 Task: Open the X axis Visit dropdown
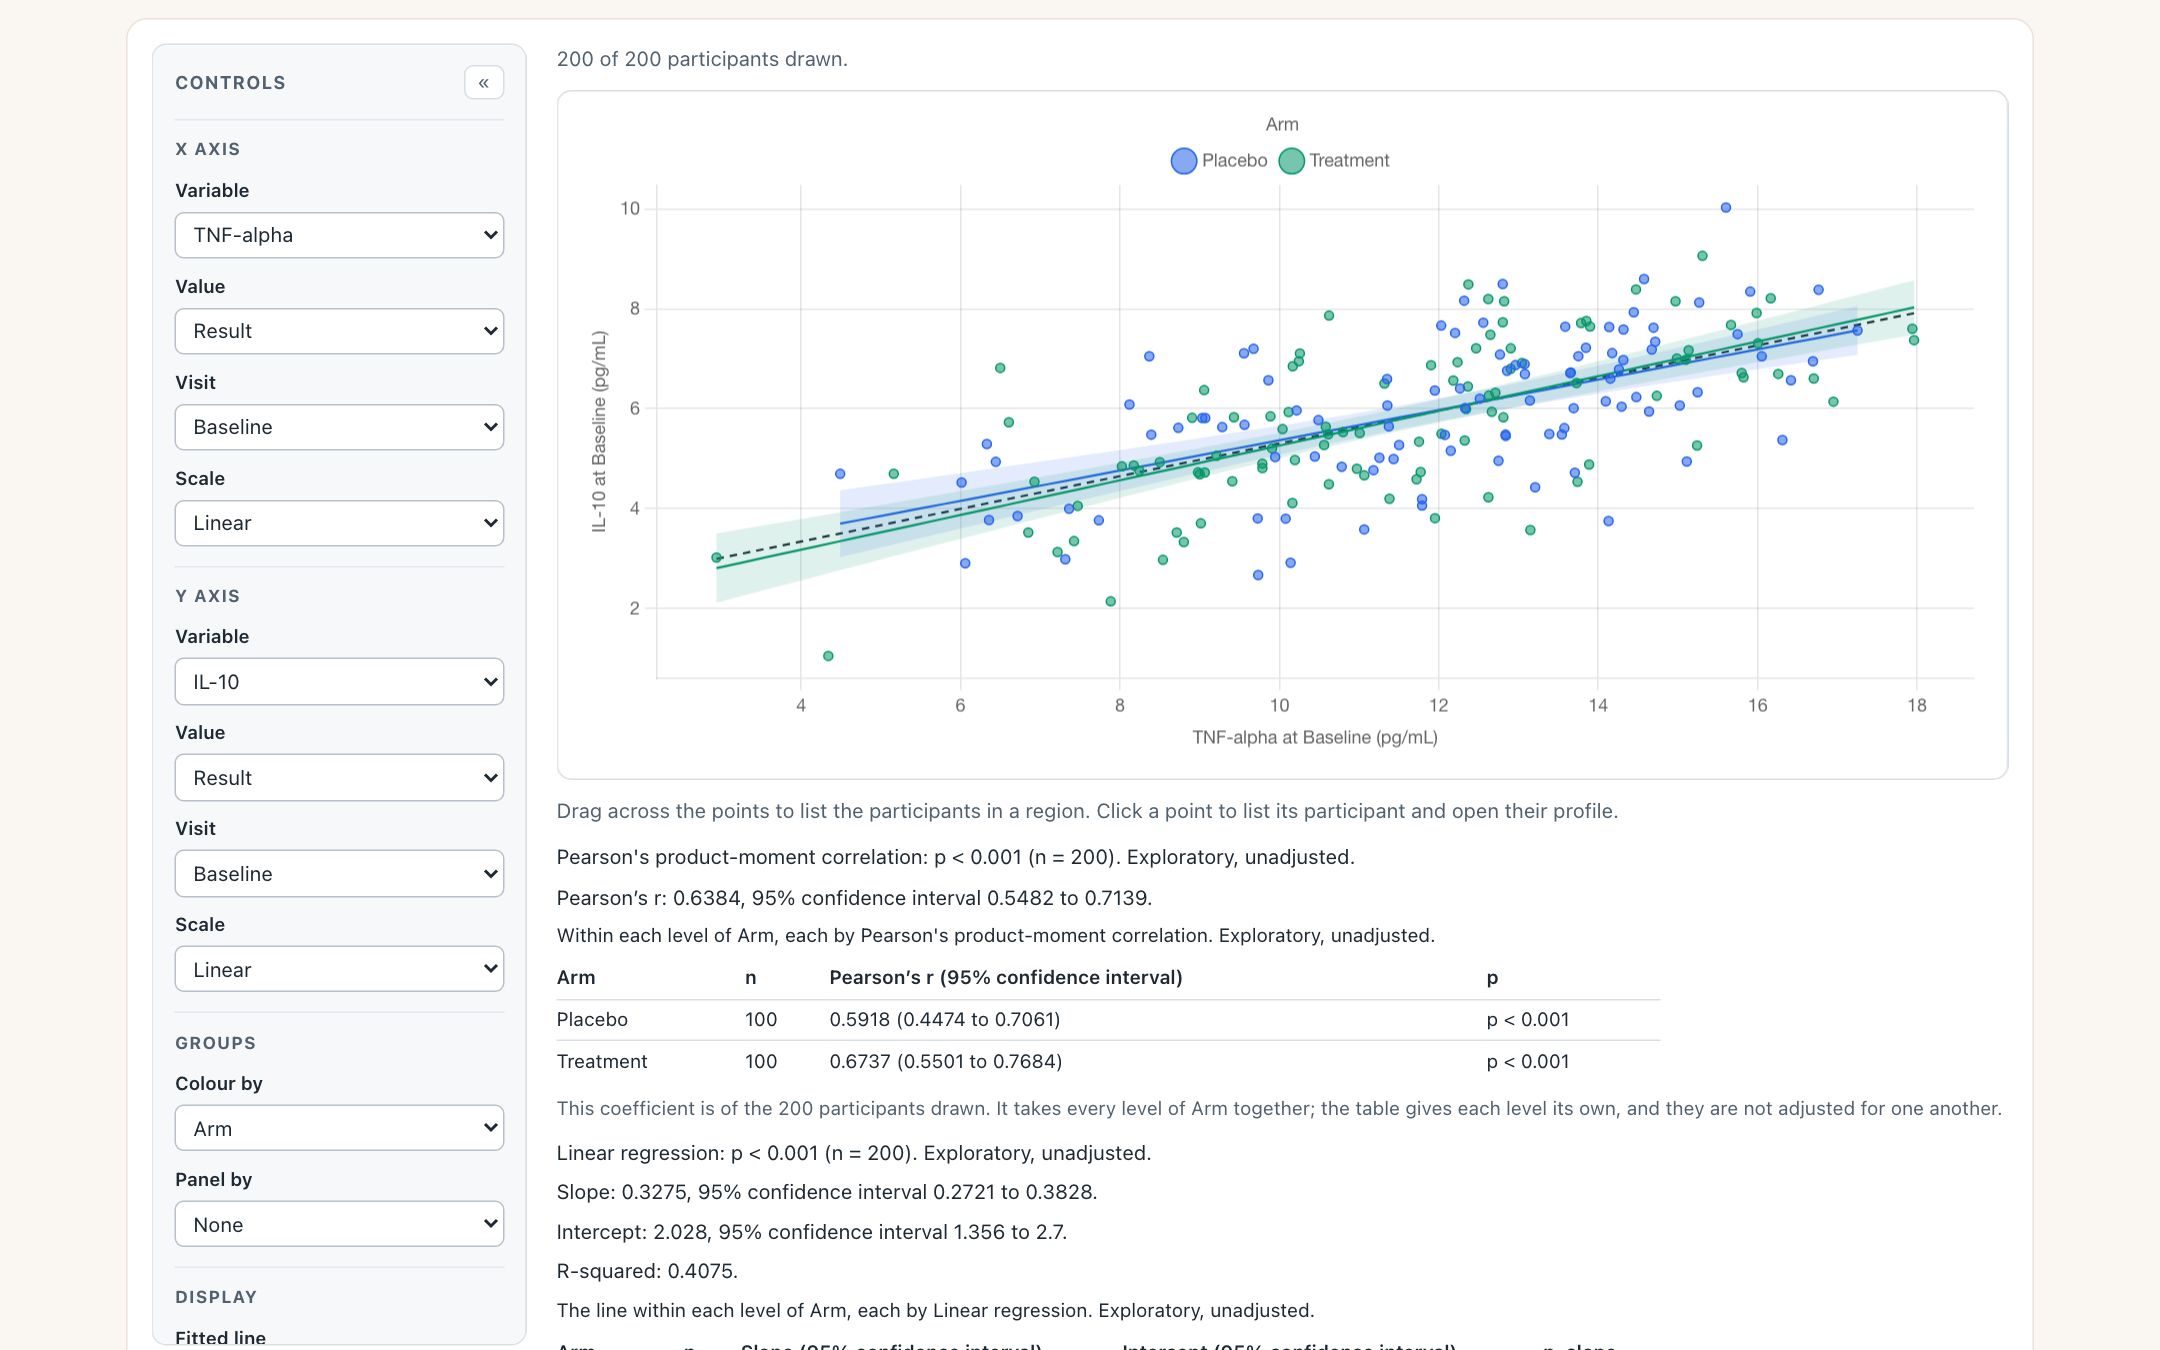pos(339,427)
